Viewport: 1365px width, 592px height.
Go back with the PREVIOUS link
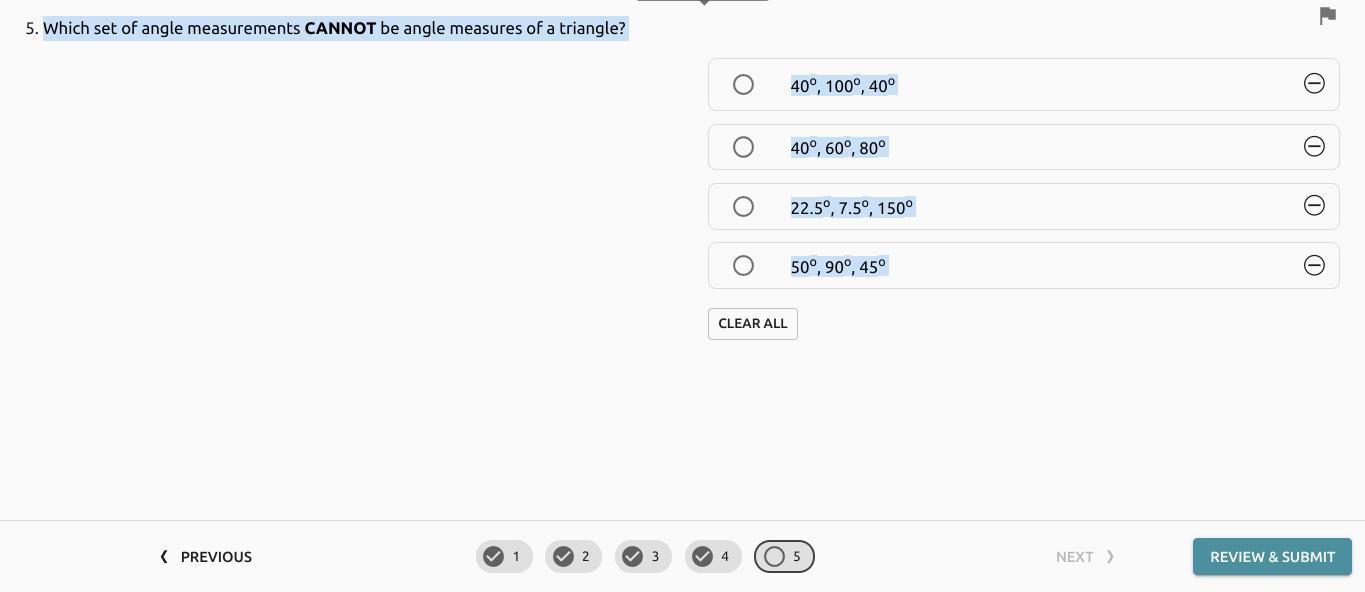click(206, 557)
